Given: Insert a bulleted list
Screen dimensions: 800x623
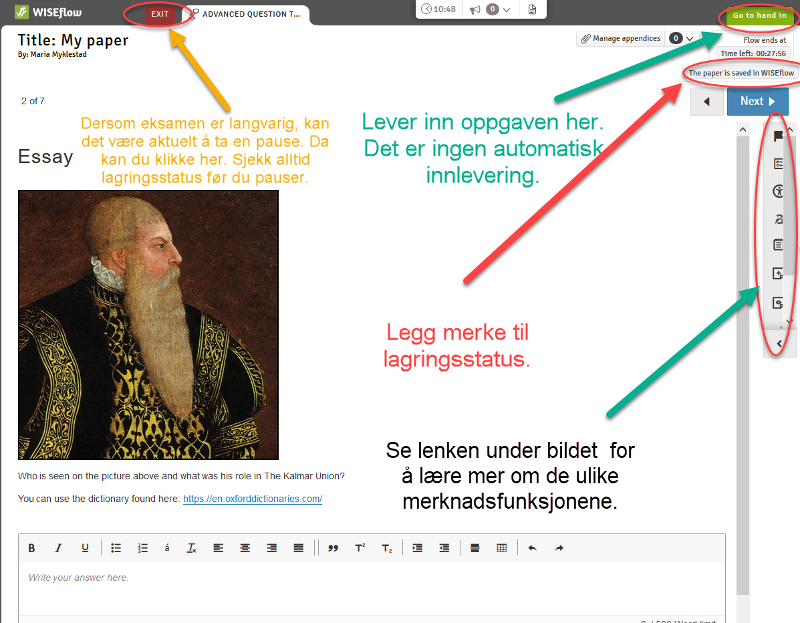Looking at the screenshot, I should coord(116,548).
